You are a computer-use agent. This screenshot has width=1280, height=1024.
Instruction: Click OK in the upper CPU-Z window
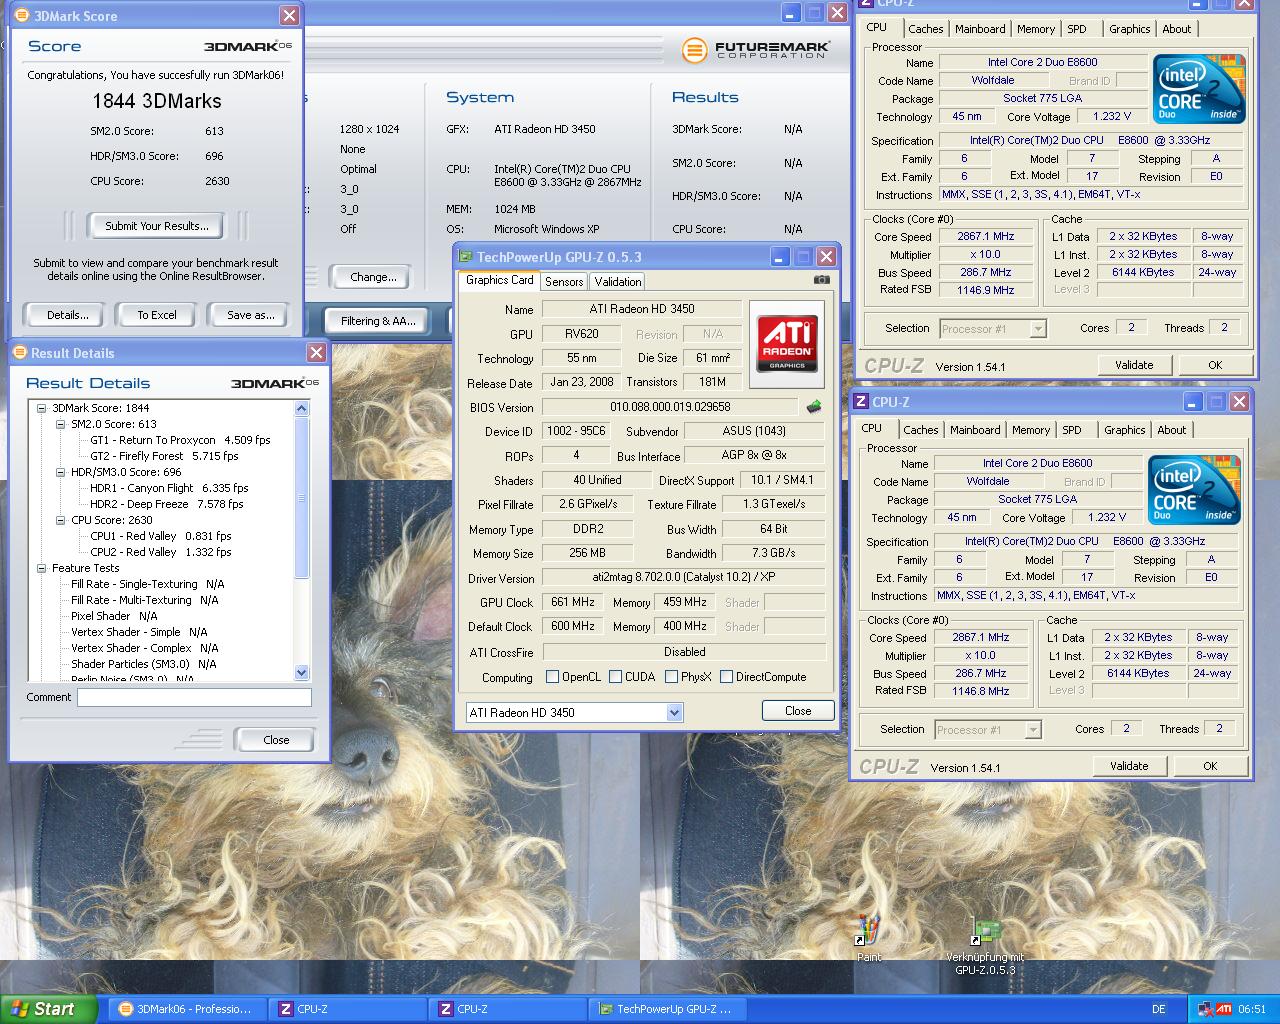click(1215, 365)
